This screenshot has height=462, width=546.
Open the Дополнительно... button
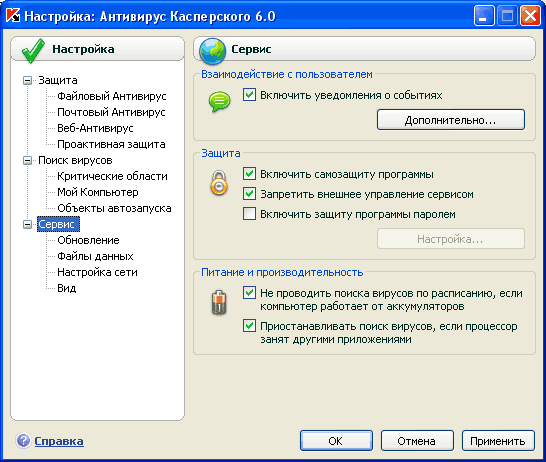tap(451, 120)
